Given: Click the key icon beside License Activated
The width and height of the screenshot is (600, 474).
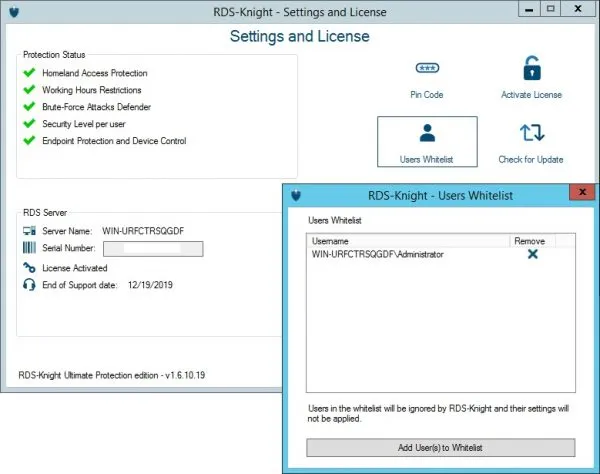Looking at the screenshot, I should coord(29,267).
